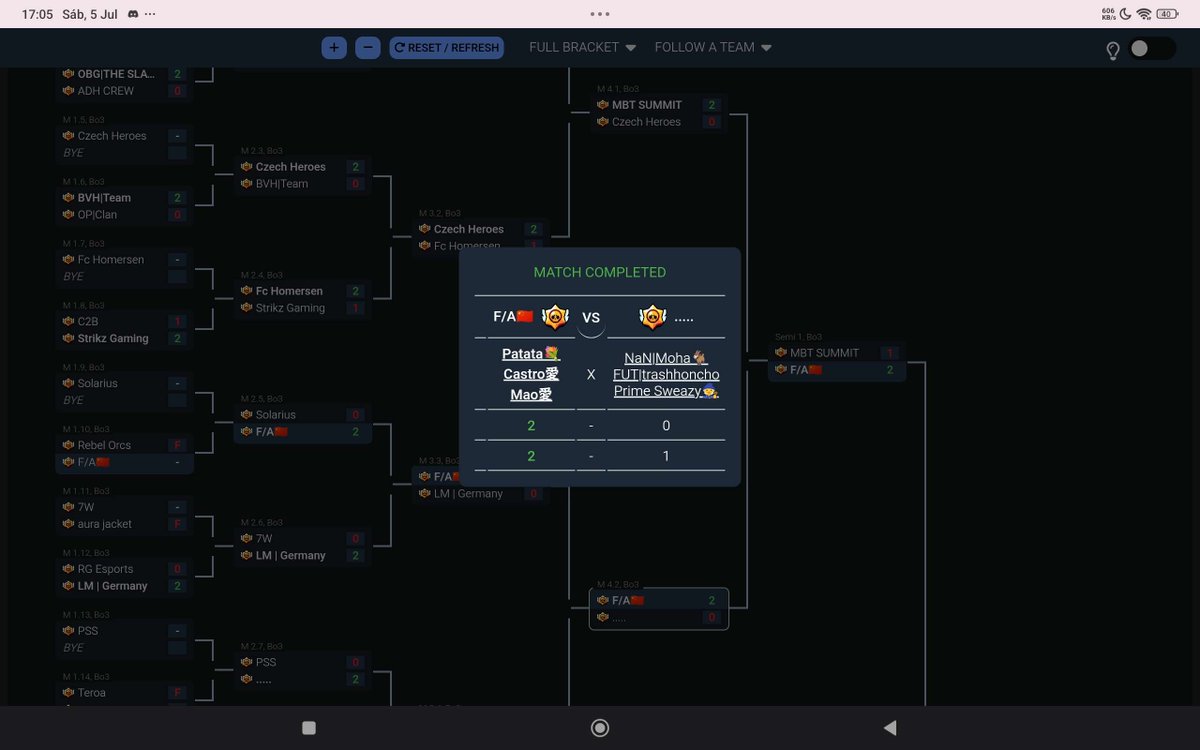Toggle the dark mode switch

pos(1152,48)
